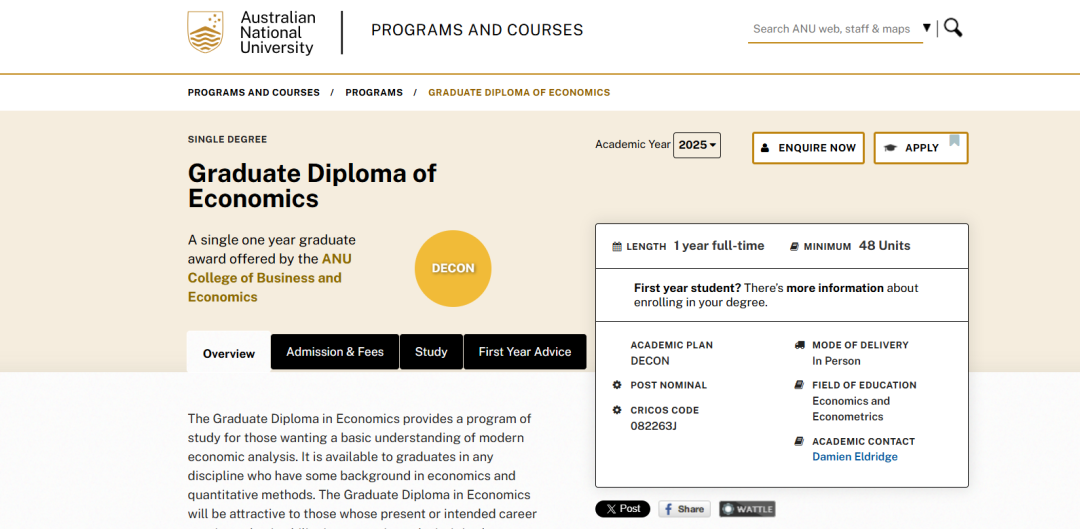Switch to the Admission & Fees tab
This screenshot has width=1080, height=529.
tap(335, 352)
